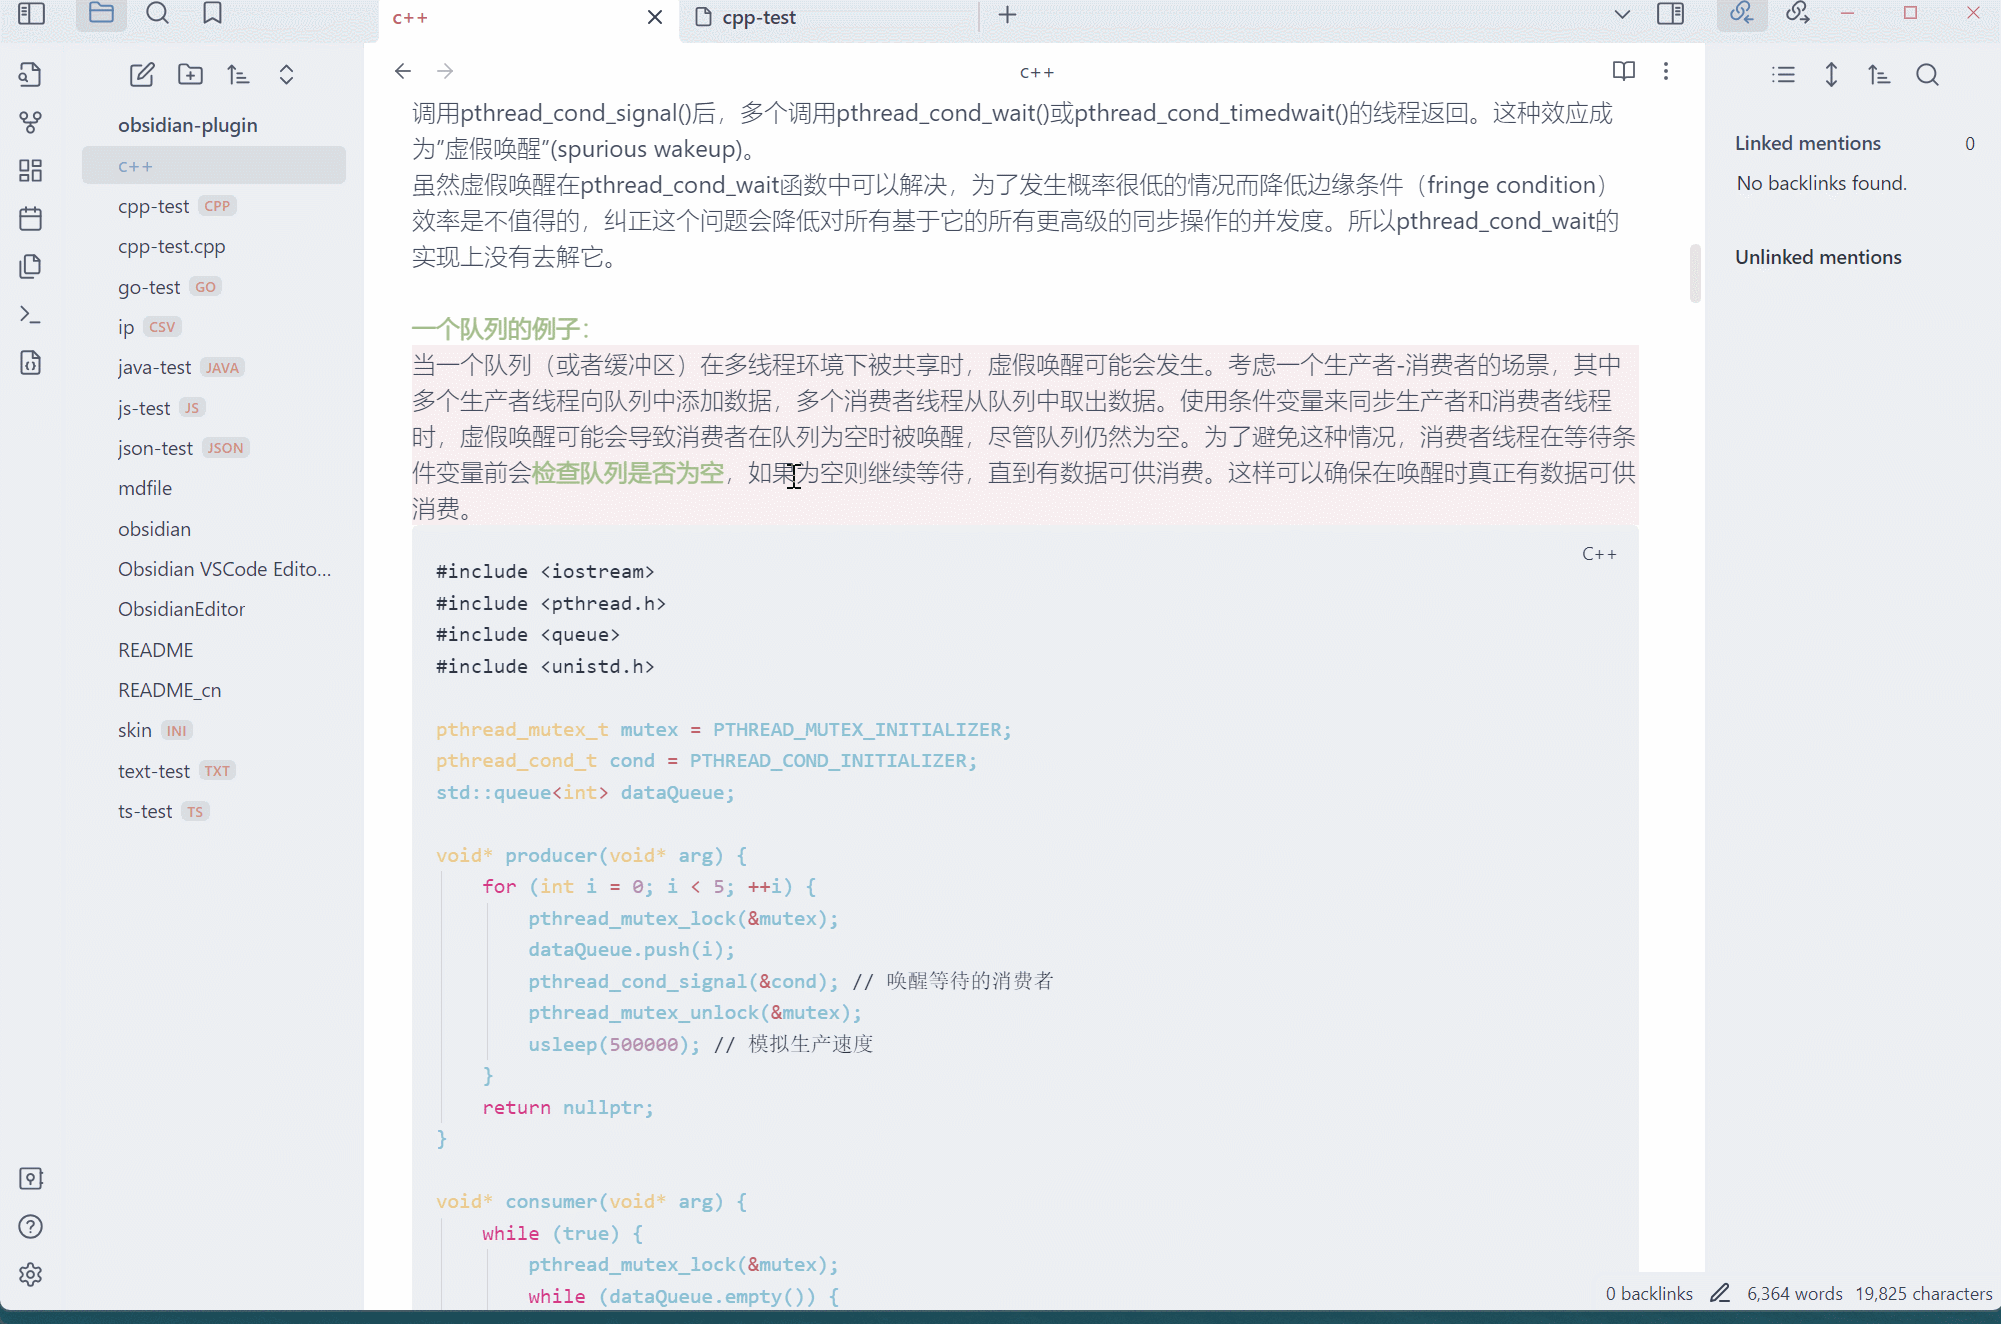This screenshot has height=1324, width=2001.
Task: Click the editor vertical scrollbar
Action: point(1695,273)
